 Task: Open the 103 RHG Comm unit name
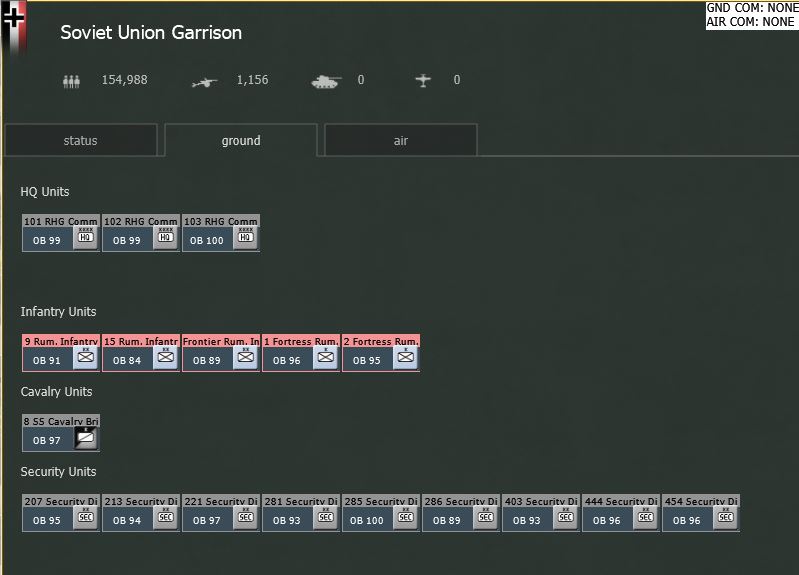pos(221,221)
